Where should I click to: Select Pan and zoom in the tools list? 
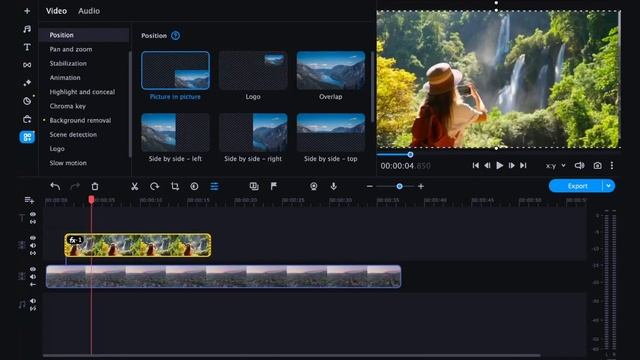click(71, 49)
